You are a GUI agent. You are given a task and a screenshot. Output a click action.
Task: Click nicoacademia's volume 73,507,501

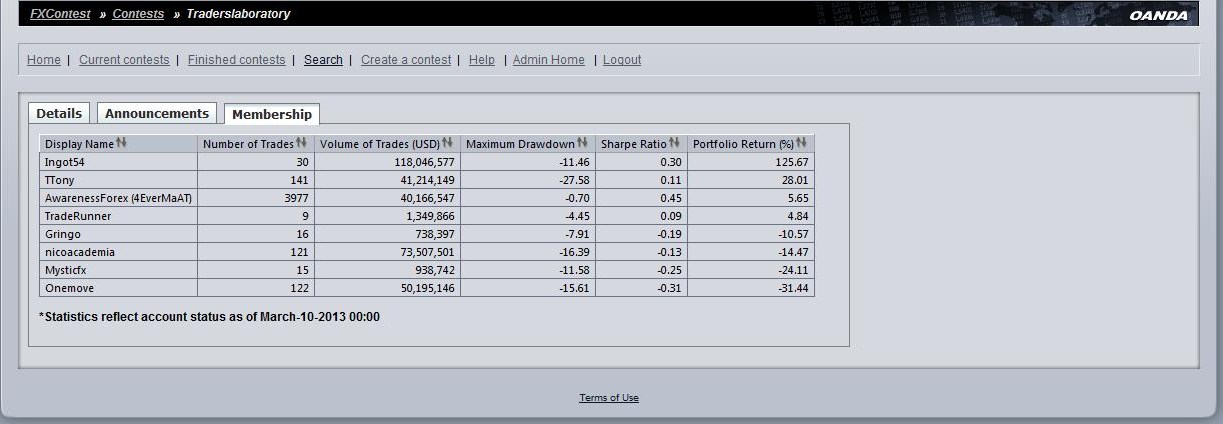click(x=427, y=252)
